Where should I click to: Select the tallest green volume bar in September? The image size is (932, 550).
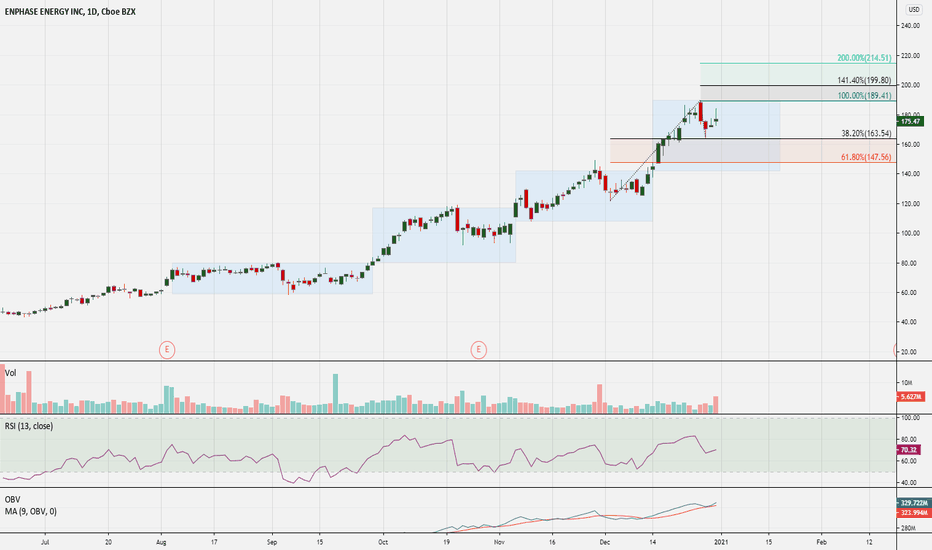(x=335, y=393)
